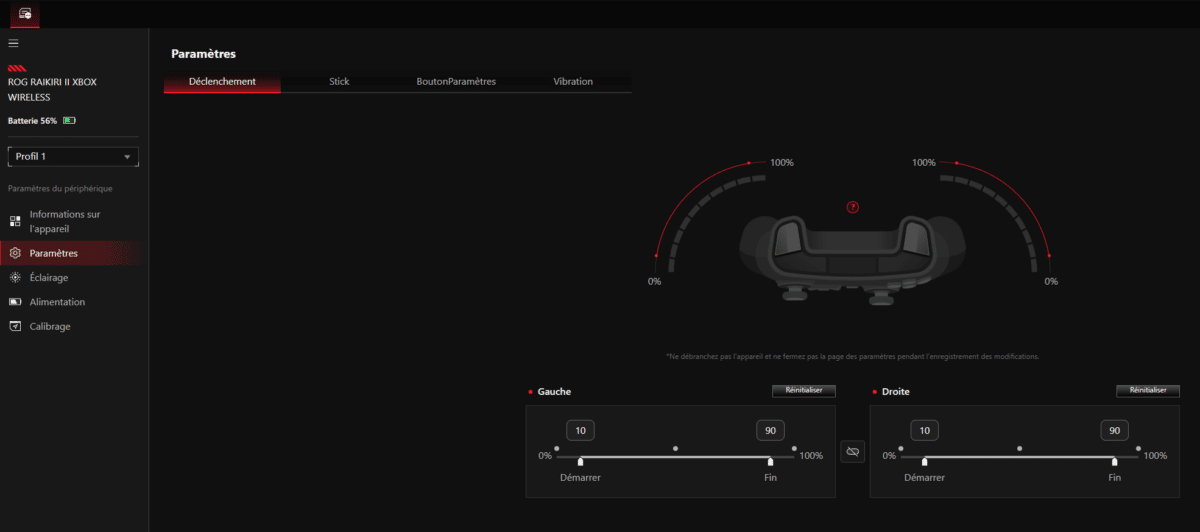Viewport: 1200px width, 532px height.
Task: Open the Vibration tab
Action: coord(573,82)
